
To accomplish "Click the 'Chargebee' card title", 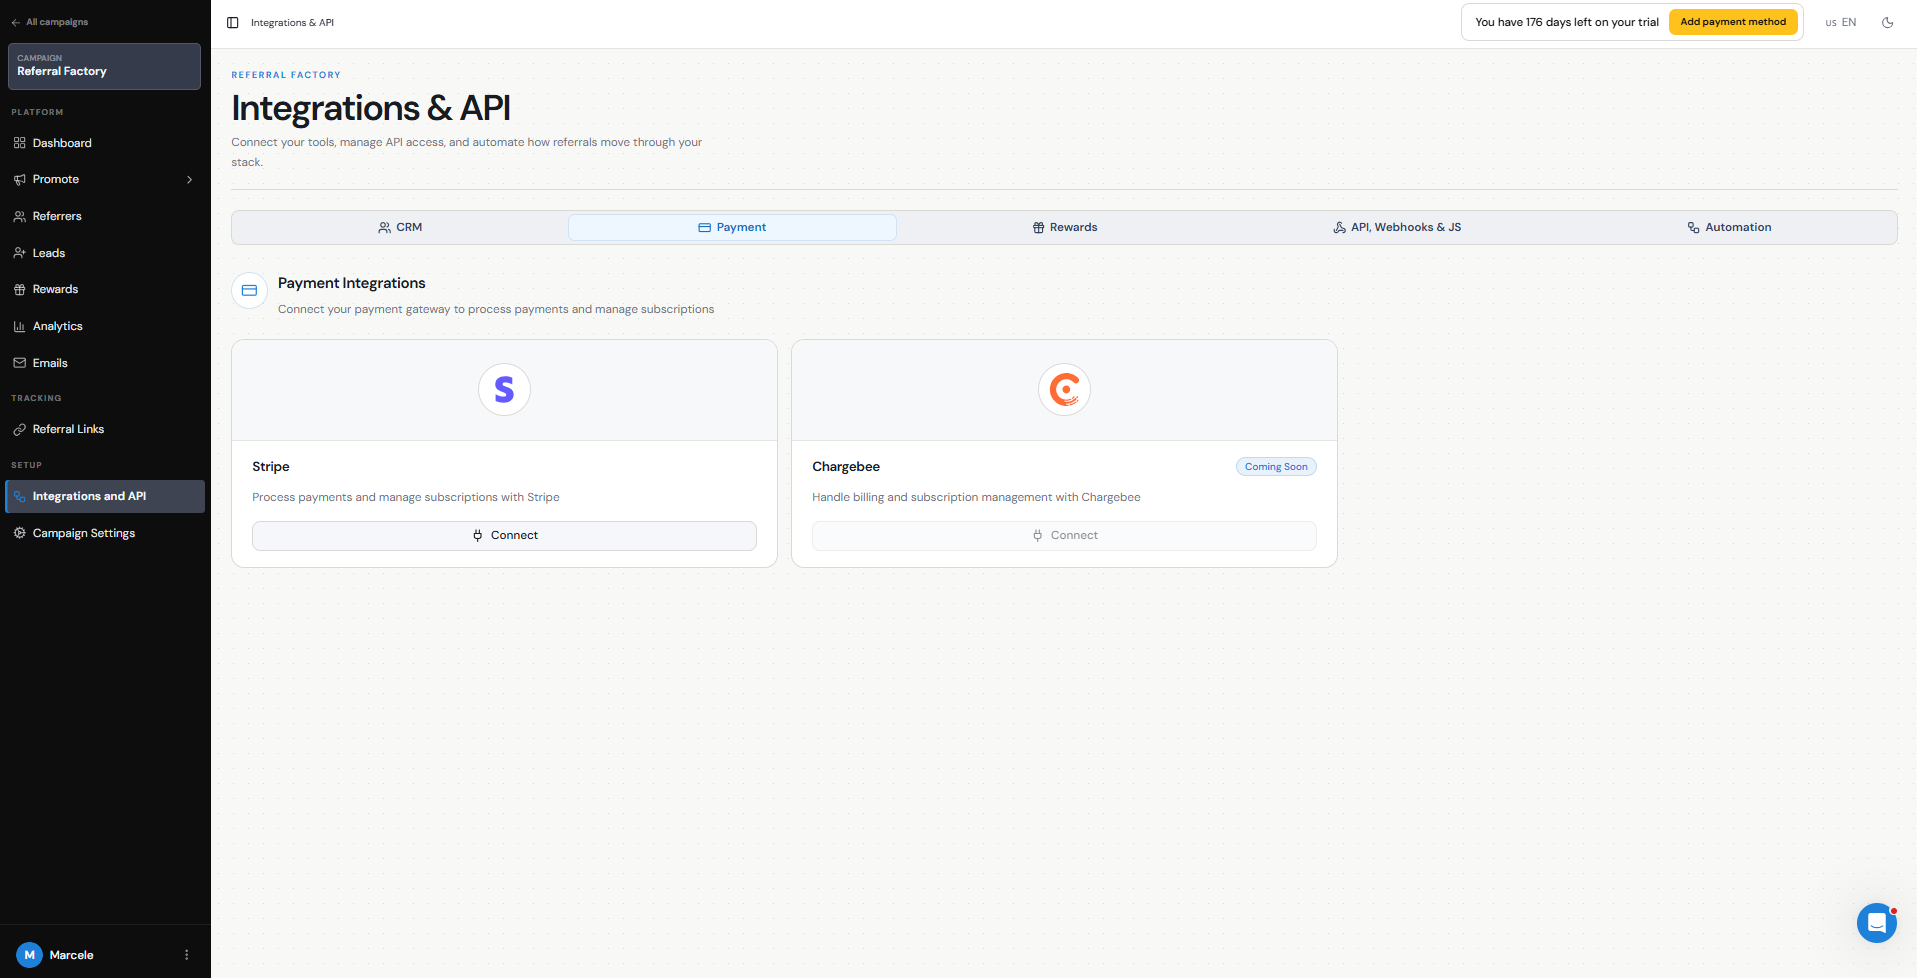I will point(846,467).
